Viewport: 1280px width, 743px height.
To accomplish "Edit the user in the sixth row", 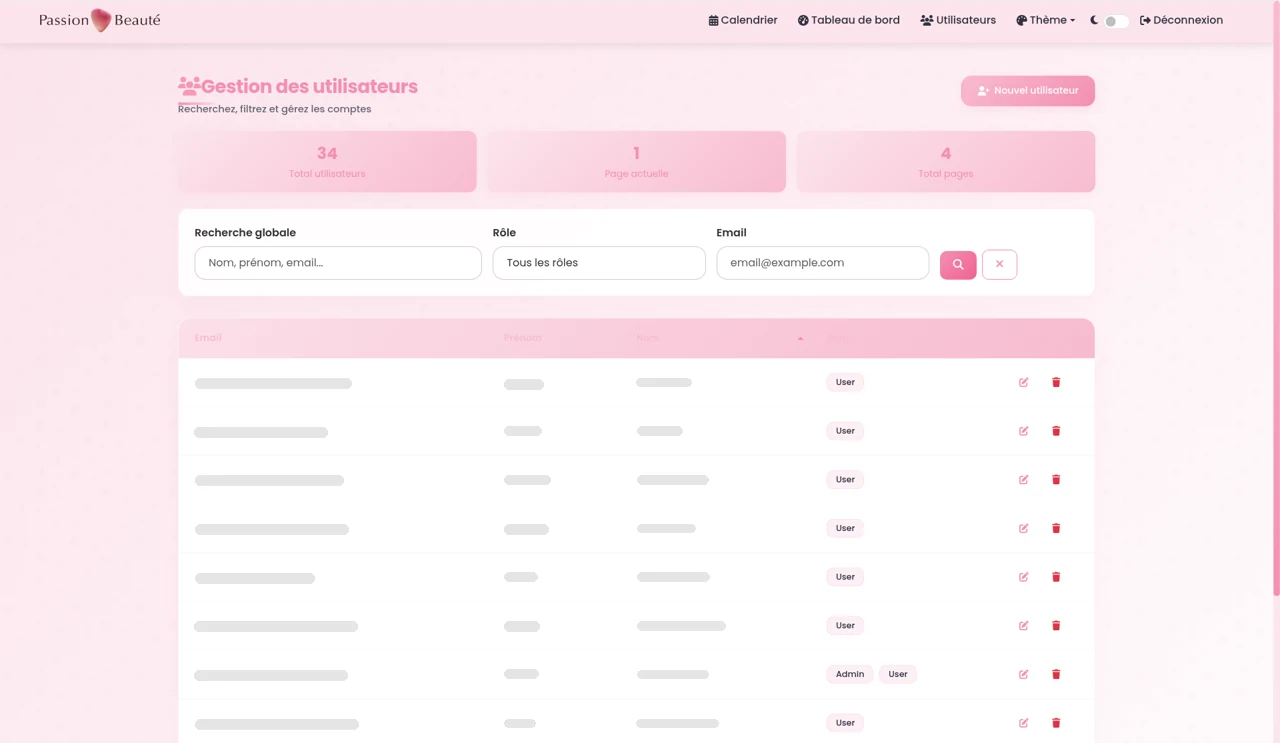I will (x=1024, y=626).
